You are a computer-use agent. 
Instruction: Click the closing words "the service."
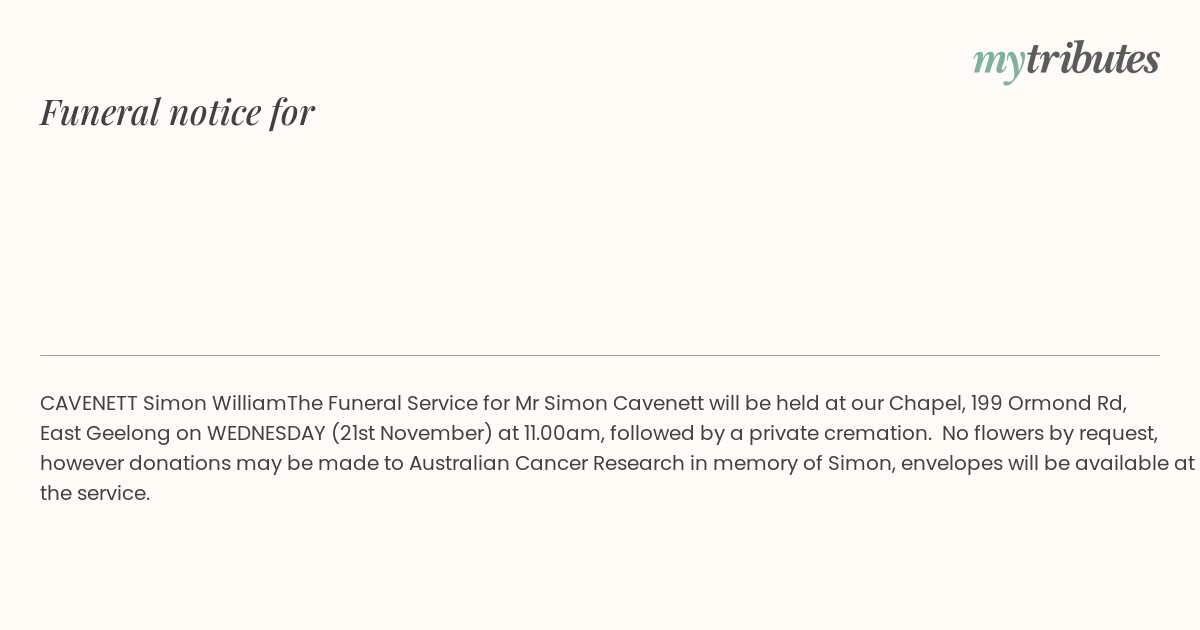95,493
